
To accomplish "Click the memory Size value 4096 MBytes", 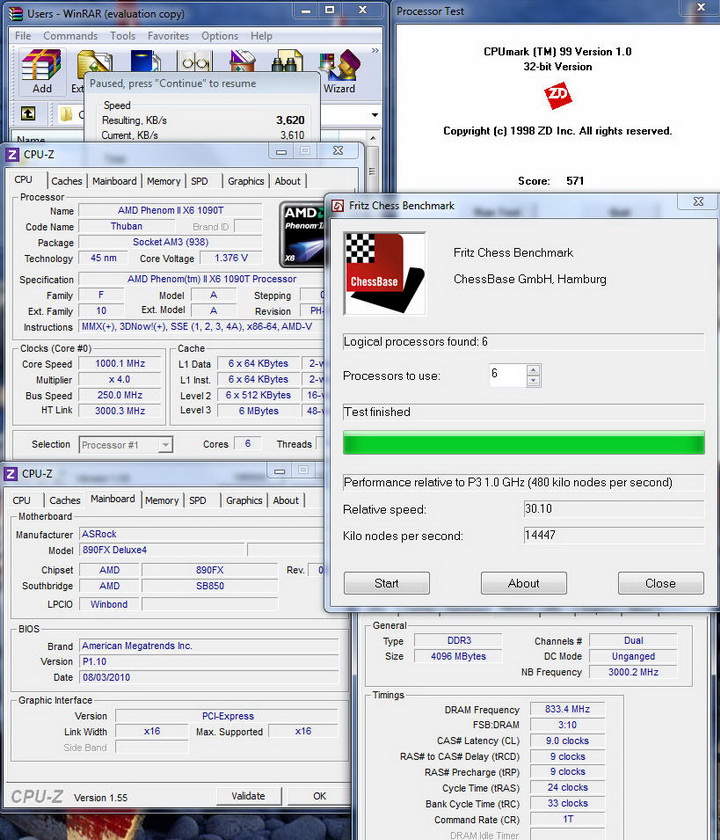I will coord(458,656).
